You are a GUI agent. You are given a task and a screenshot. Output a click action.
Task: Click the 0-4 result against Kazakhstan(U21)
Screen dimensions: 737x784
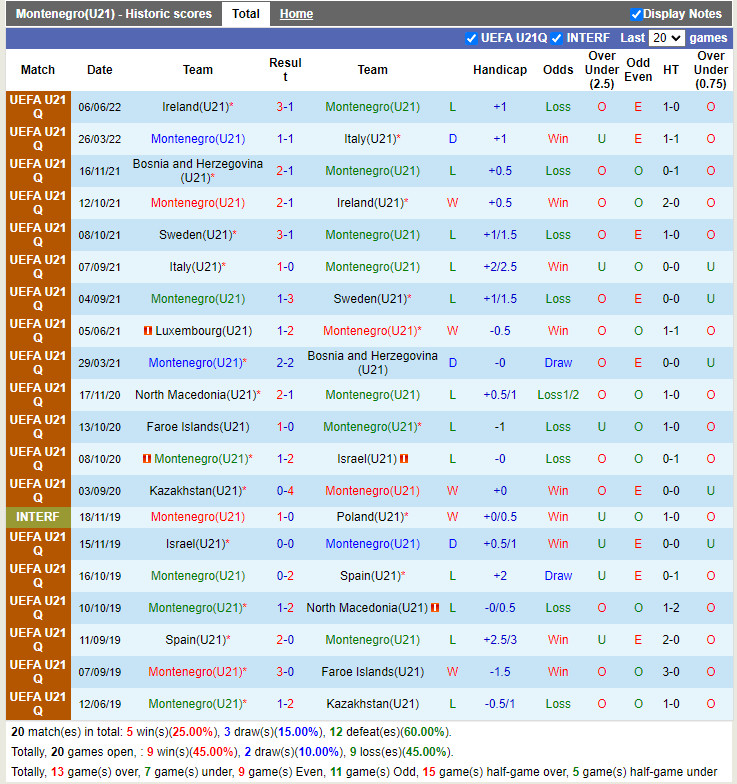pyautogui.click(x=285, y=491)
